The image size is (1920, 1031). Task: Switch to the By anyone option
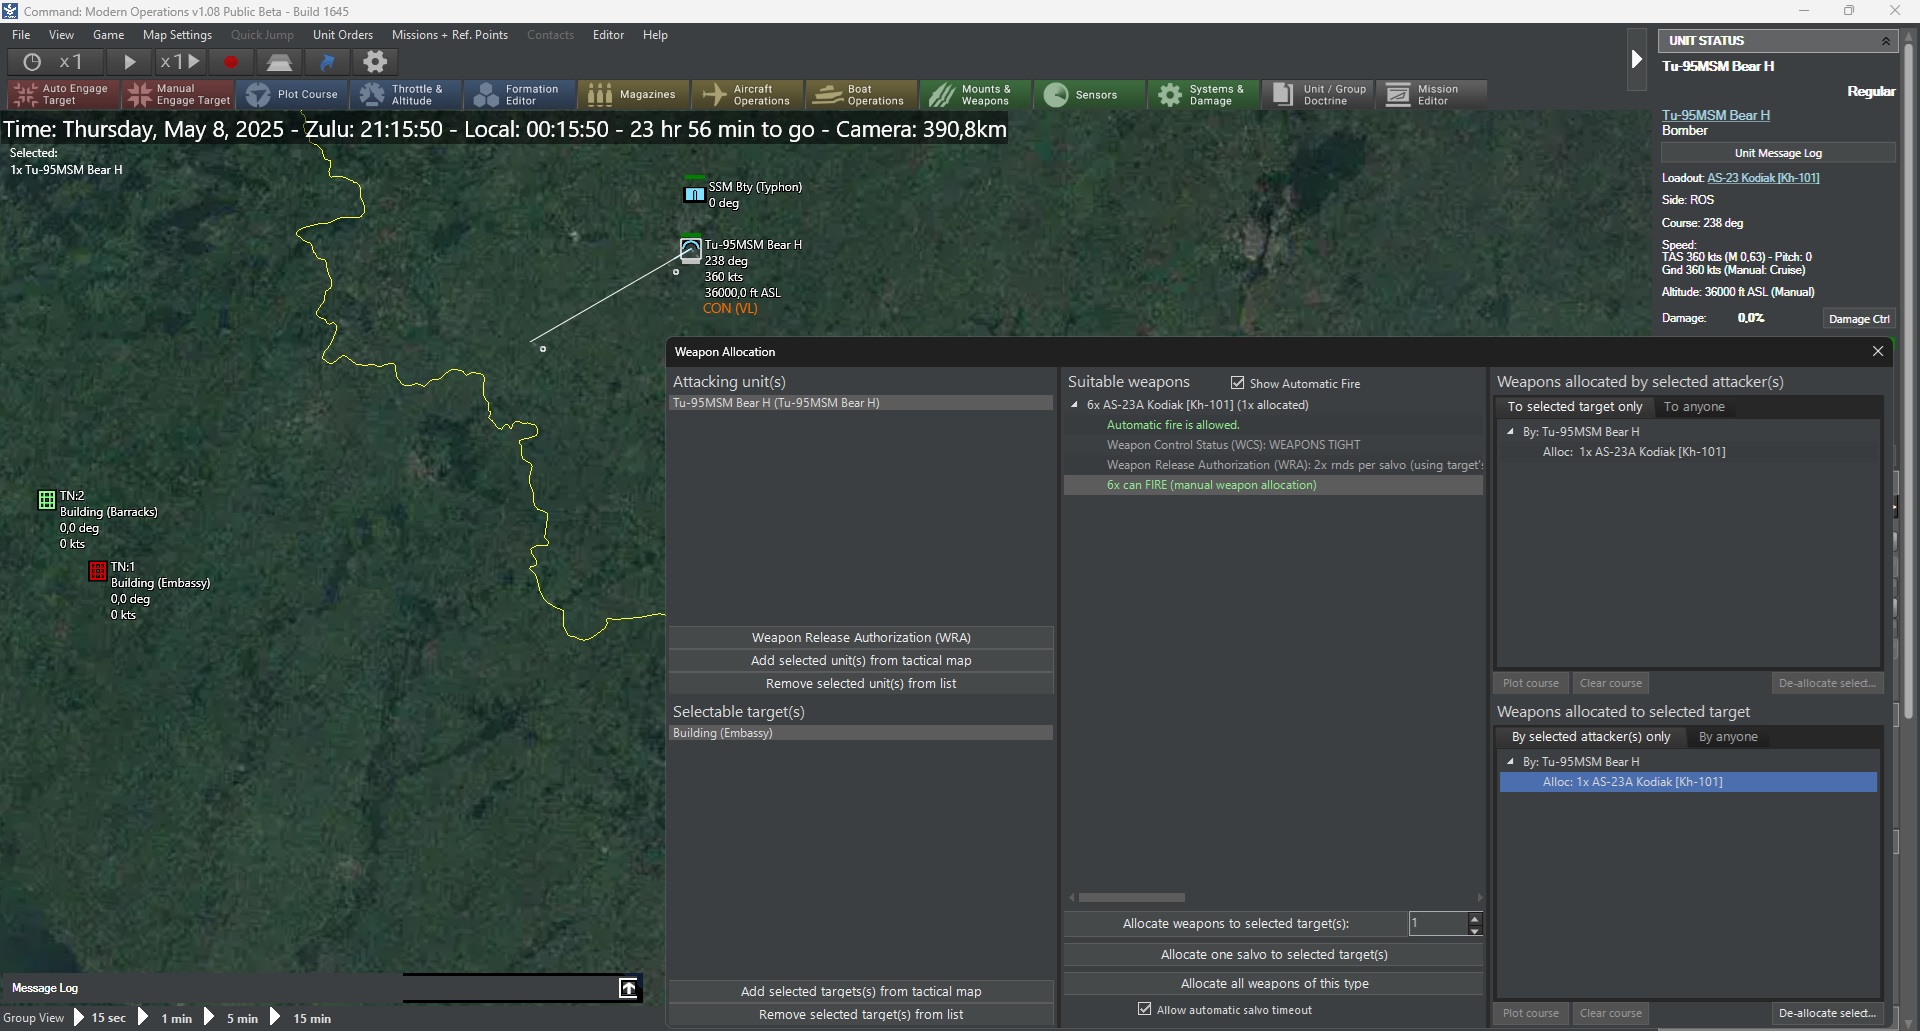point(1728,737)
